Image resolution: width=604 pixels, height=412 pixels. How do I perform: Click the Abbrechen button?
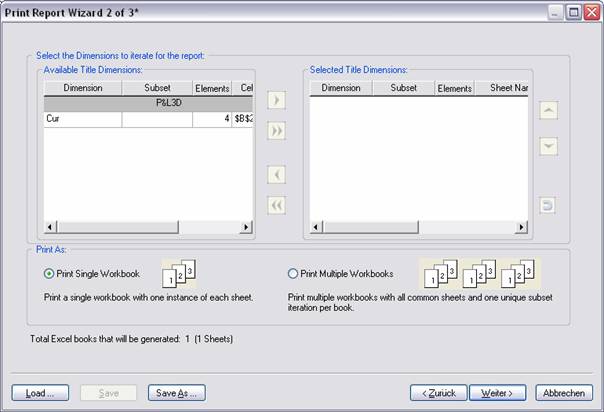[564, 393]
